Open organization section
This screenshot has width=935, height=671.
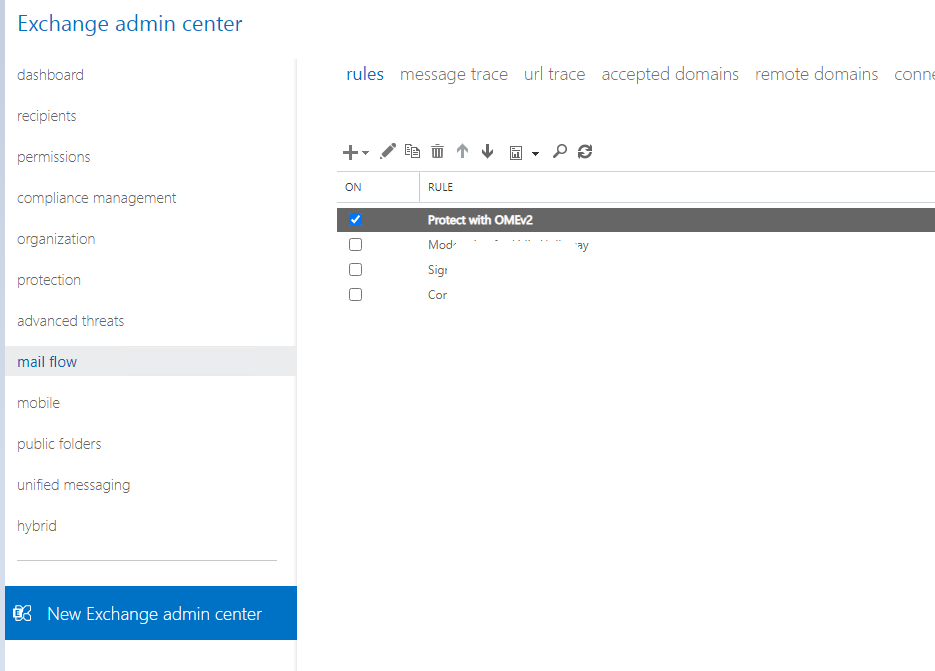point(56,239)
